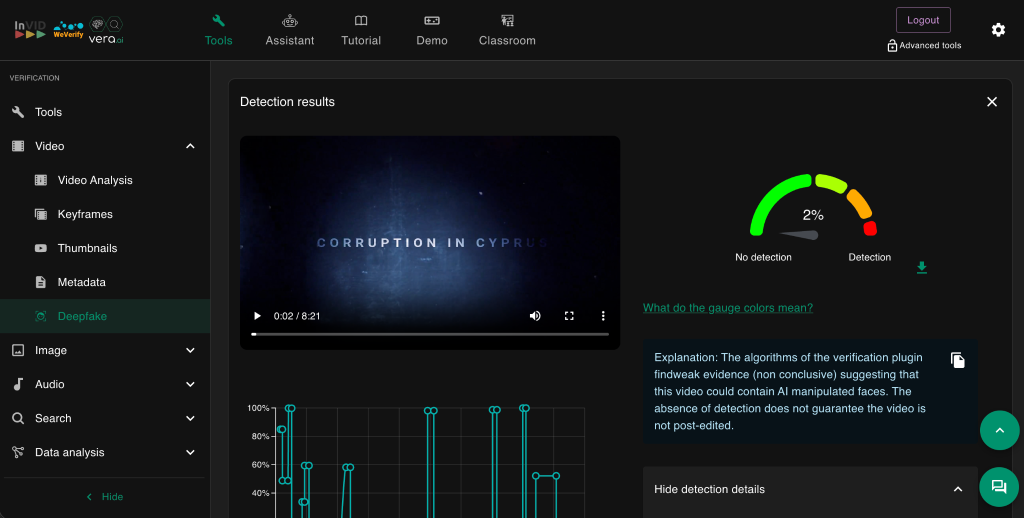
Task: Copy the explanation text with copy icon
Action: [957, 360]
